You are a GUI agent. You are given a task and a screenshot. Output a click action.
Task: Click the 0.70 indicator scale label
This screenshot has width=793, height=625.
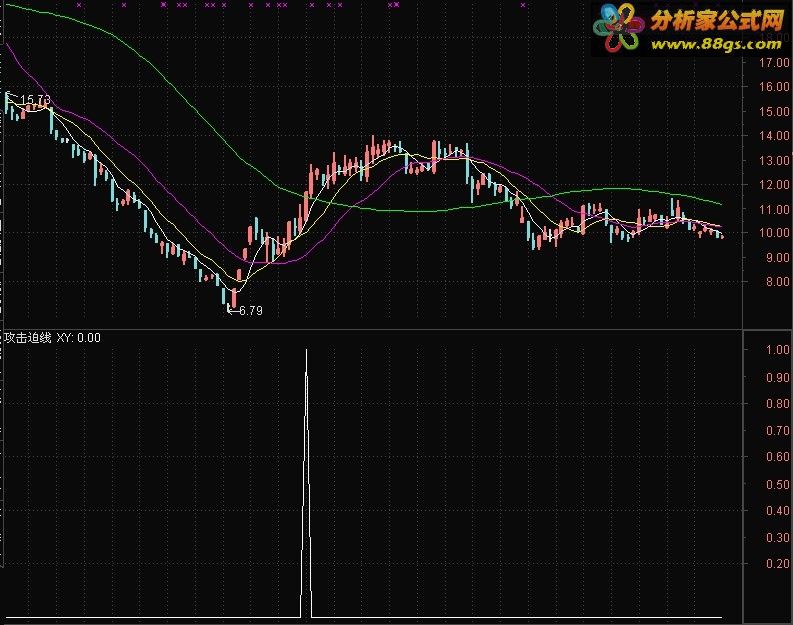click(777, 430)
